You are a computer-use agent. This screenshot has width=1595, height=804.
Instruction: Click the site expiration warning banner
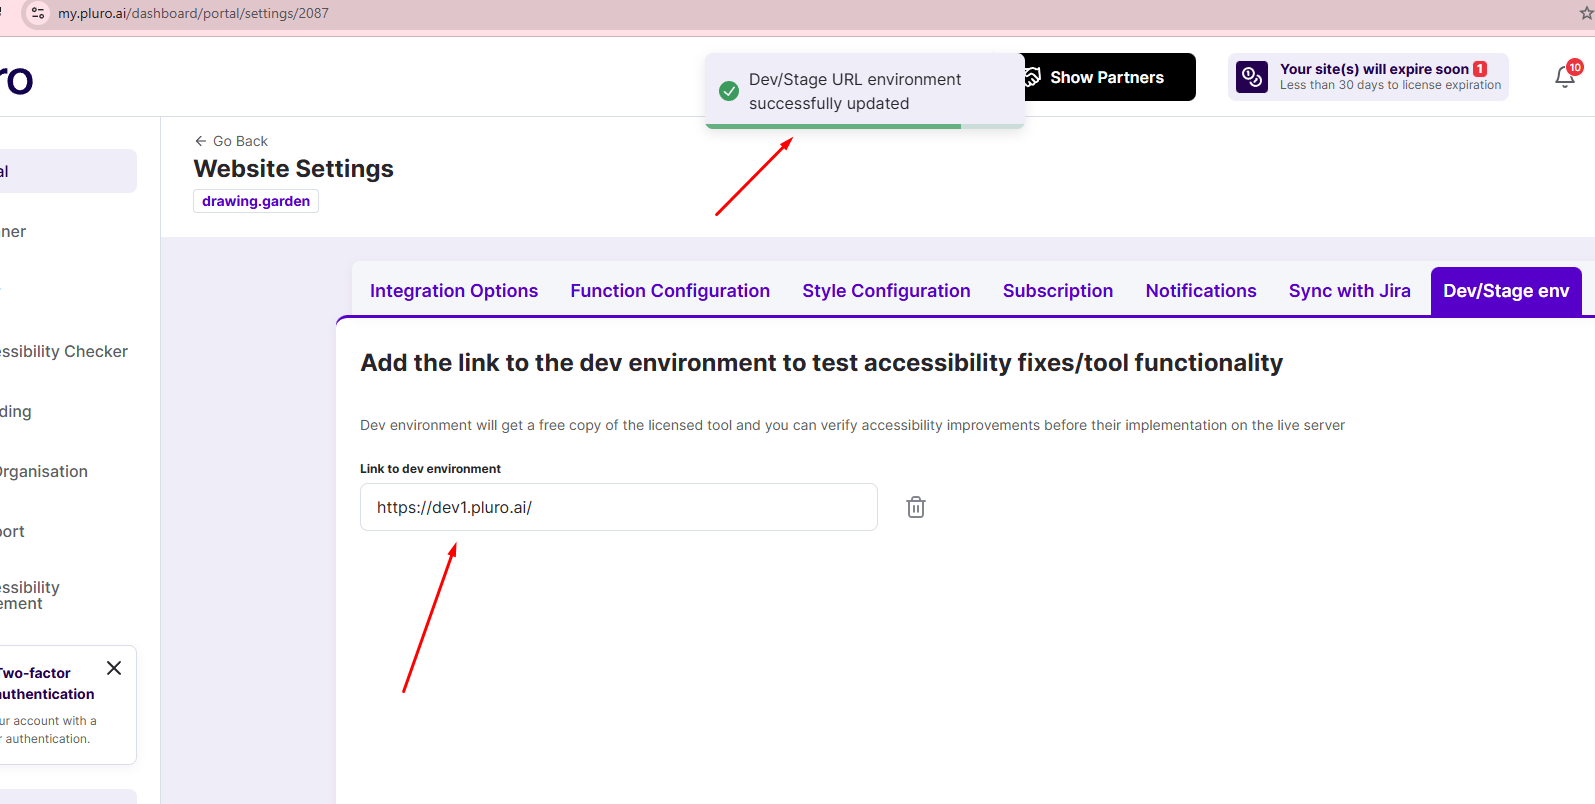tap(1368, 76)
